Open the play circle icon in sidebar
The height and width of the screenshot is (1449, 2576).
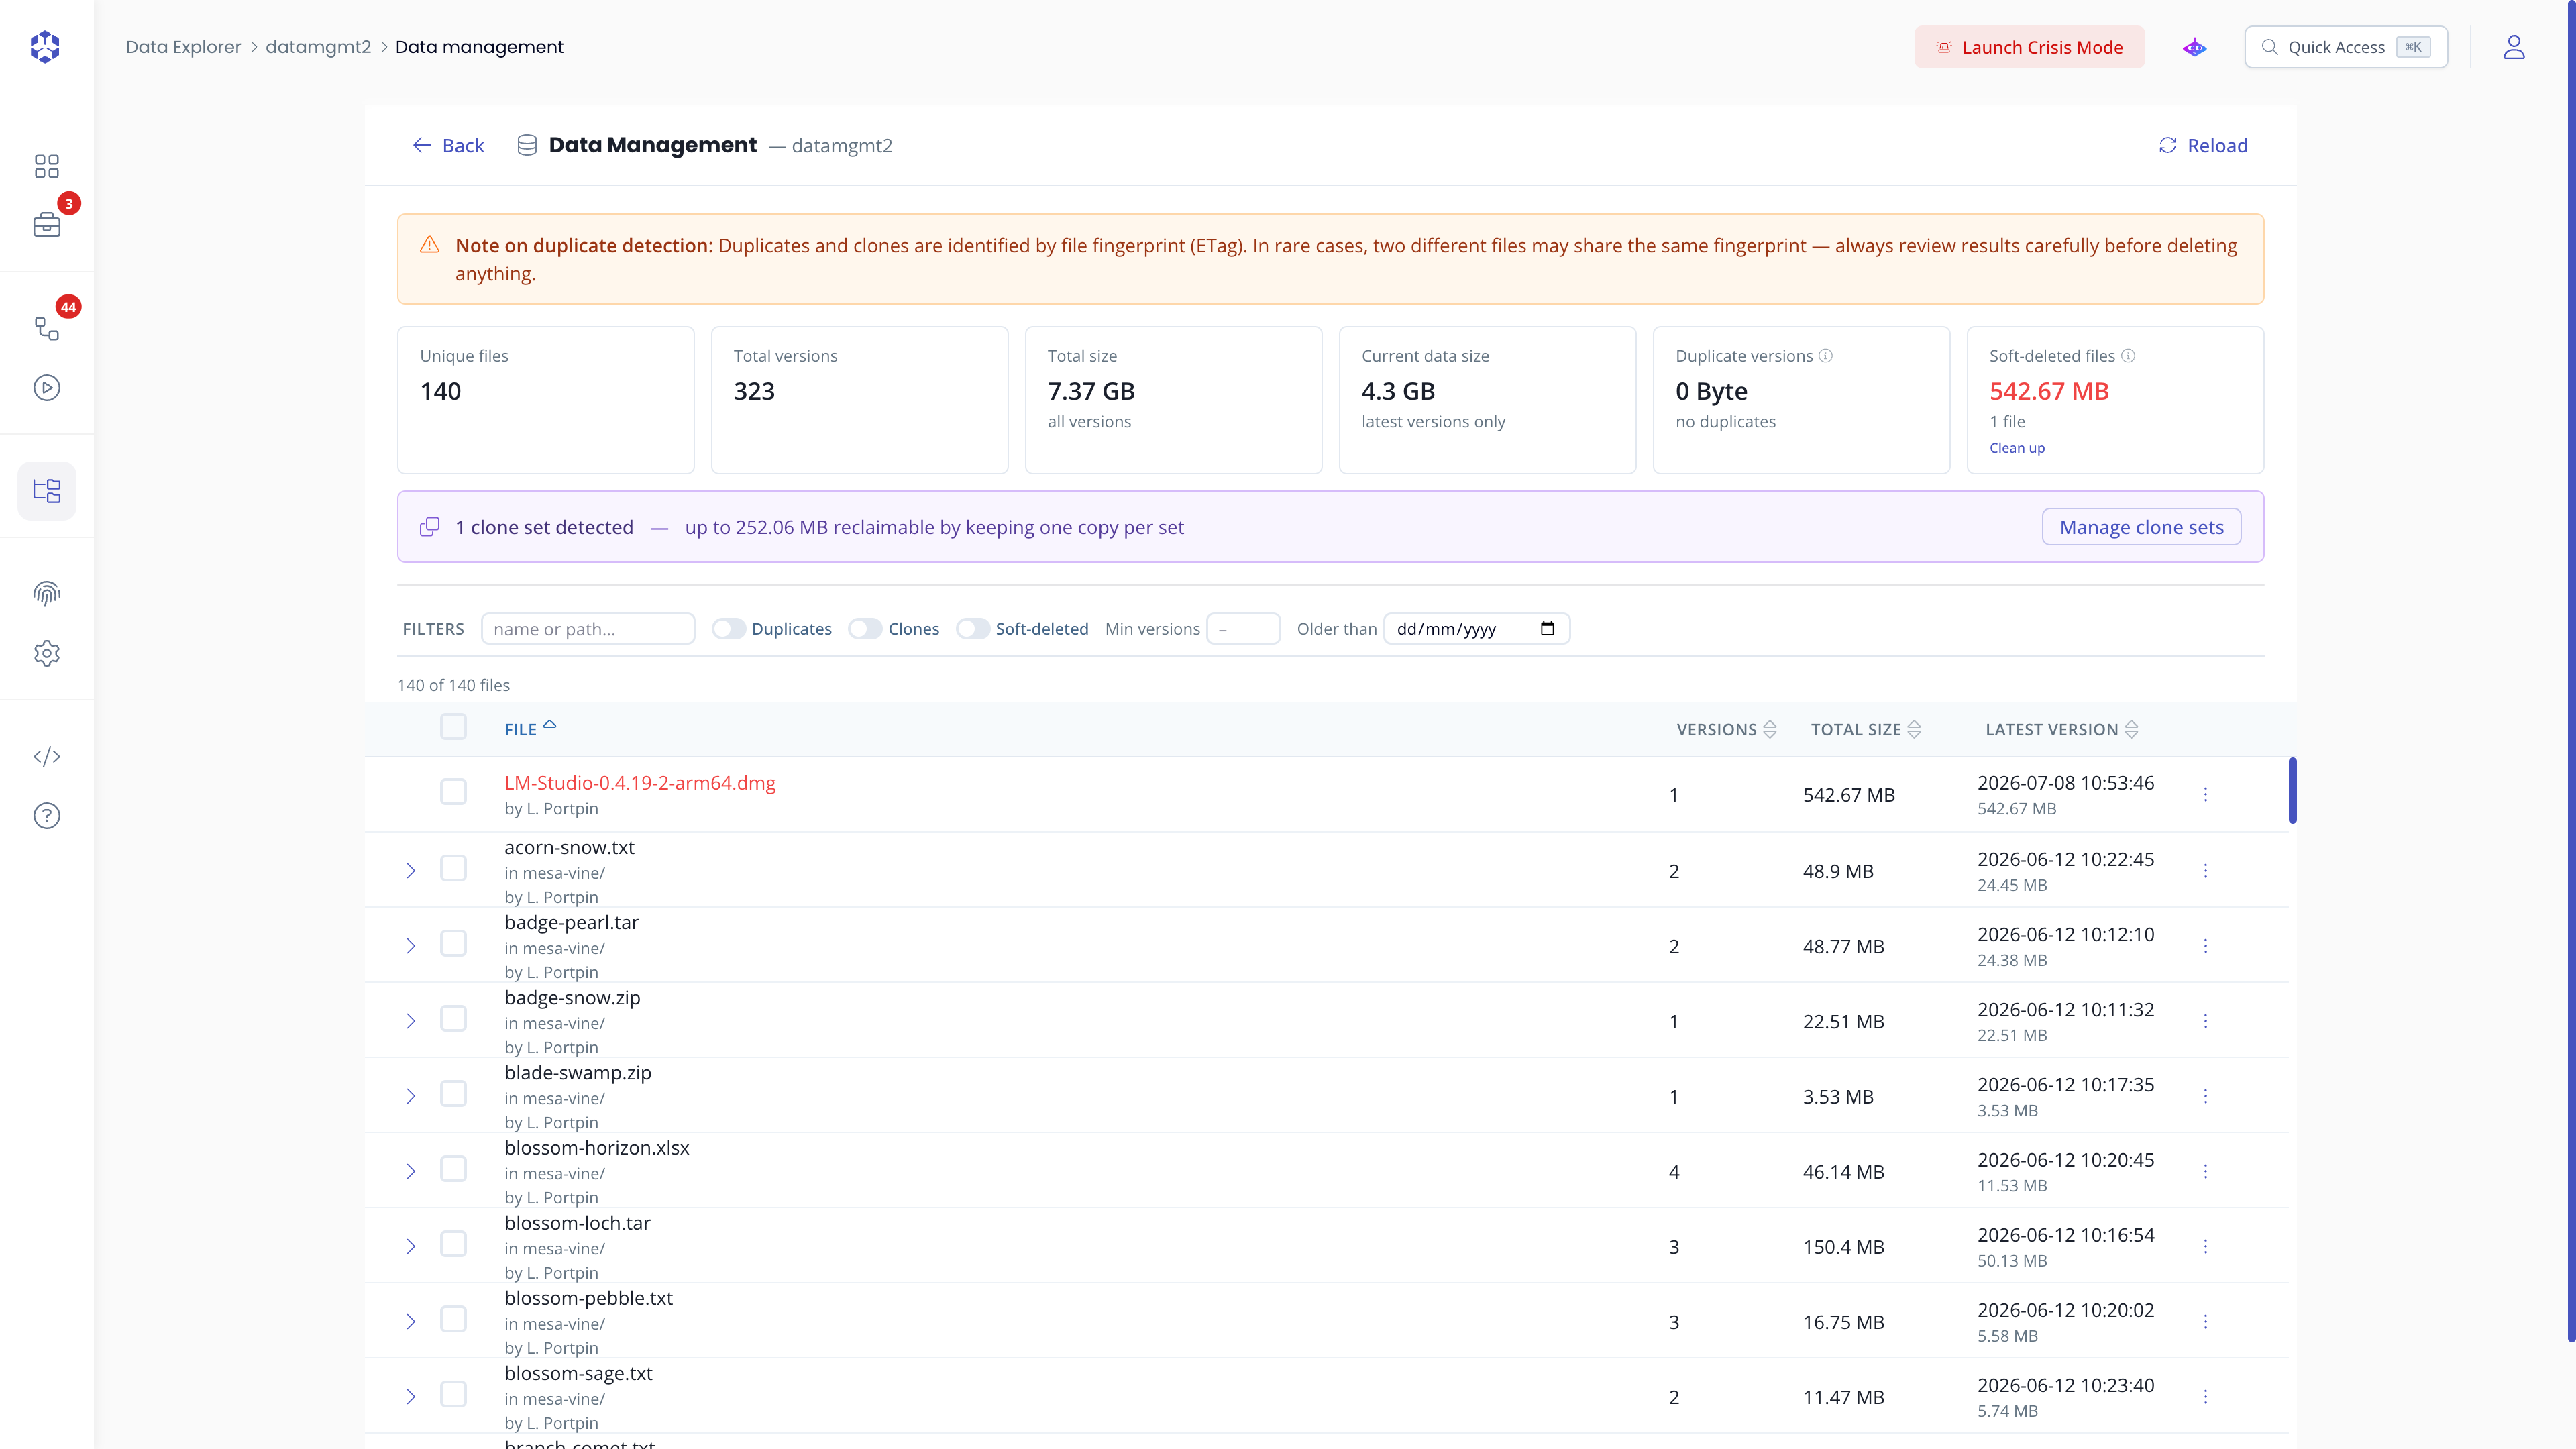click(46, 388)
